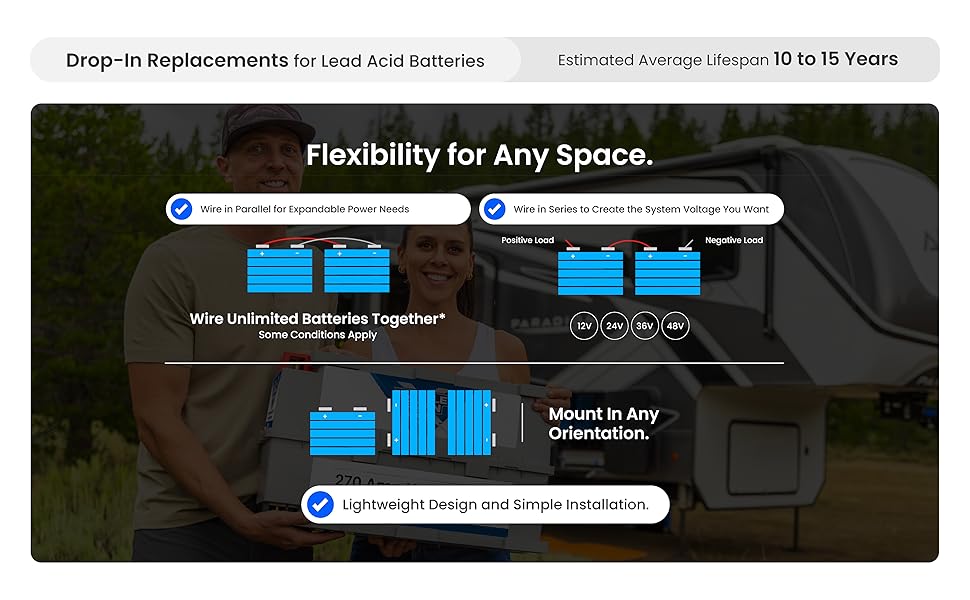This screenshot has width=970, height=600.
Task: Click the right battery in the parallel diagram
Action: [x=357, y=269]
